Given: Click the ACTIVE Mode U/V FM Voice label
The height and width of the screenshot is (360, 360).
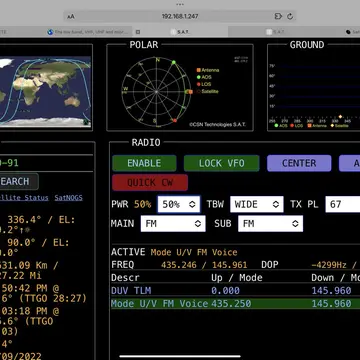Looking at the screenshot, I should (174, 252).
